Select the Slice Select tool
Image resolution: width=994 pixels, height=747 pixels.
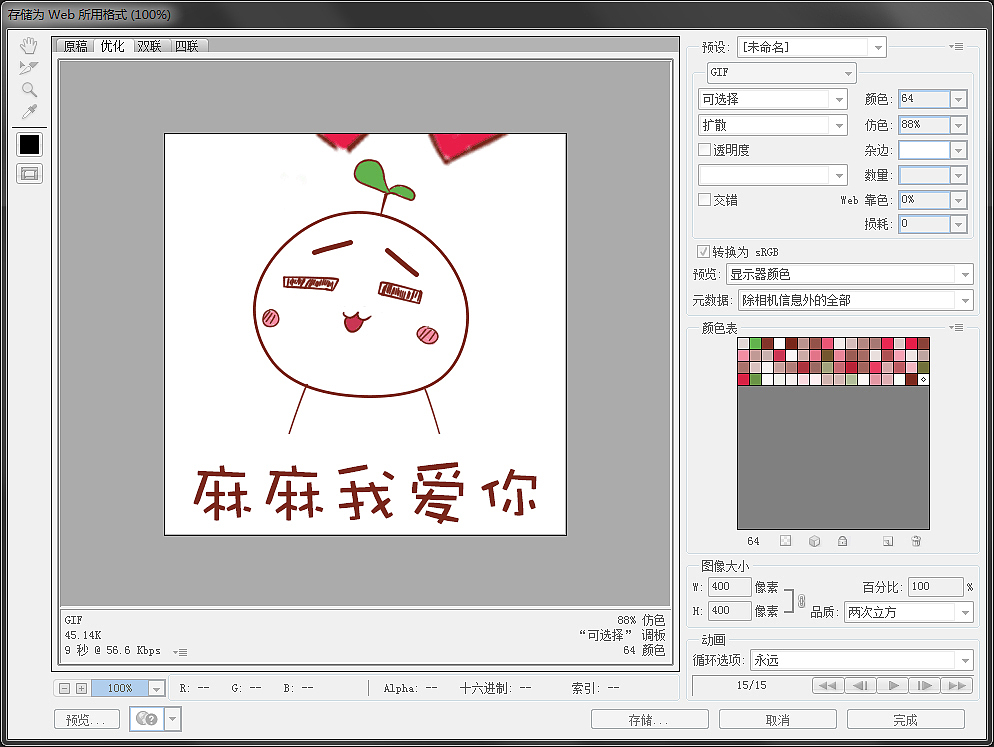click(28, 67)
